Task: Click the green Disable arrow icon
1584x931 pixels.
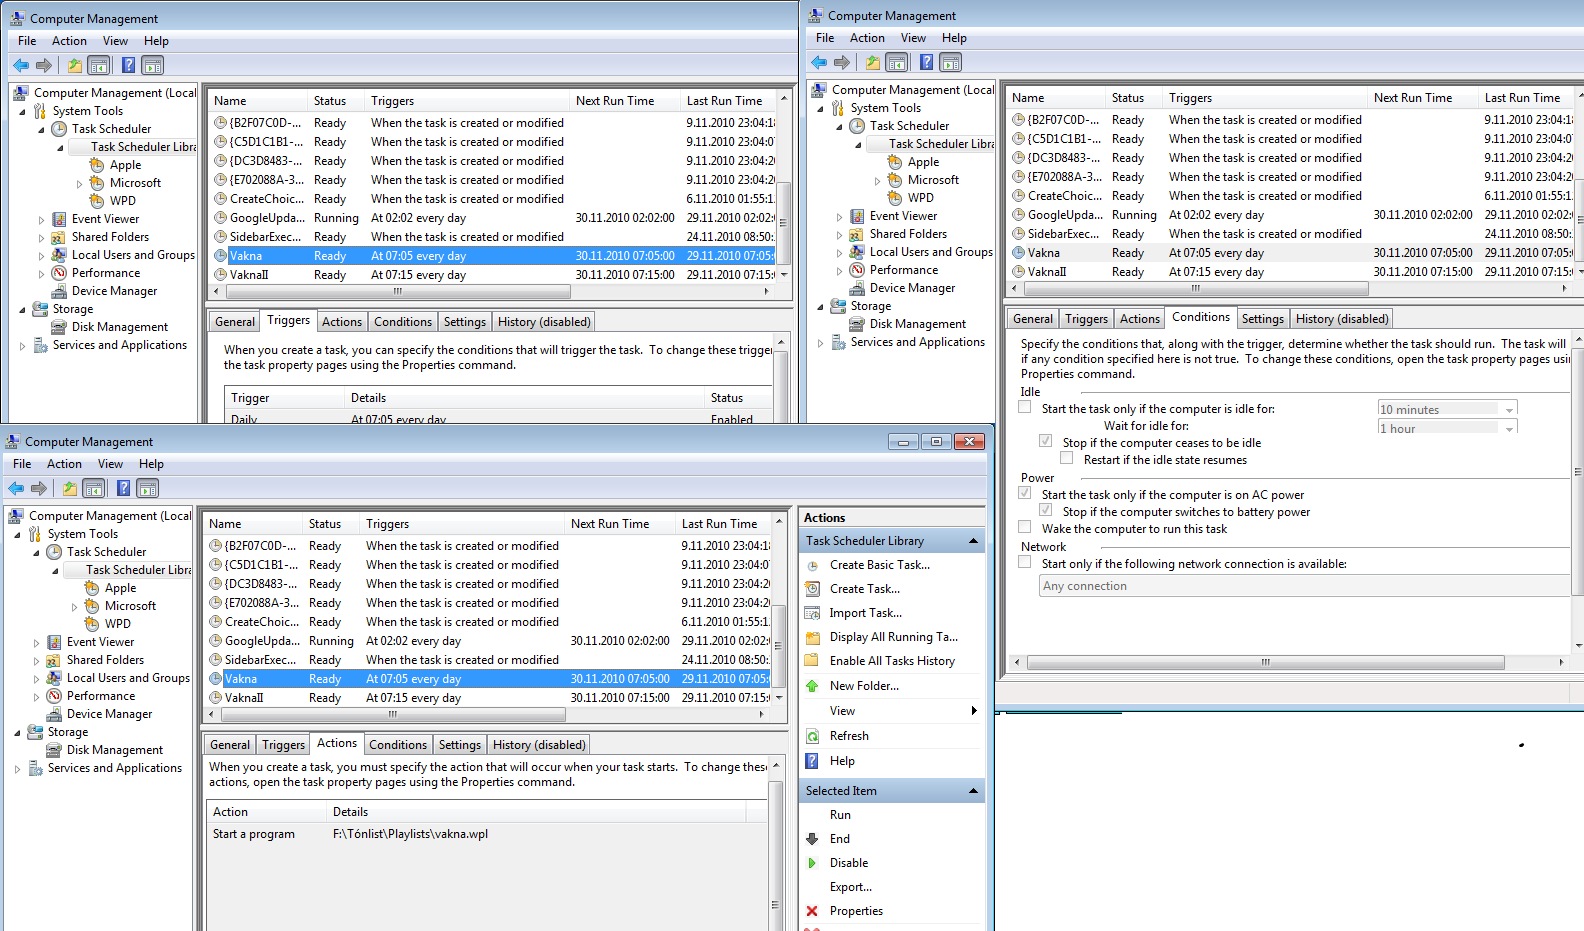Action: point(812,863)
